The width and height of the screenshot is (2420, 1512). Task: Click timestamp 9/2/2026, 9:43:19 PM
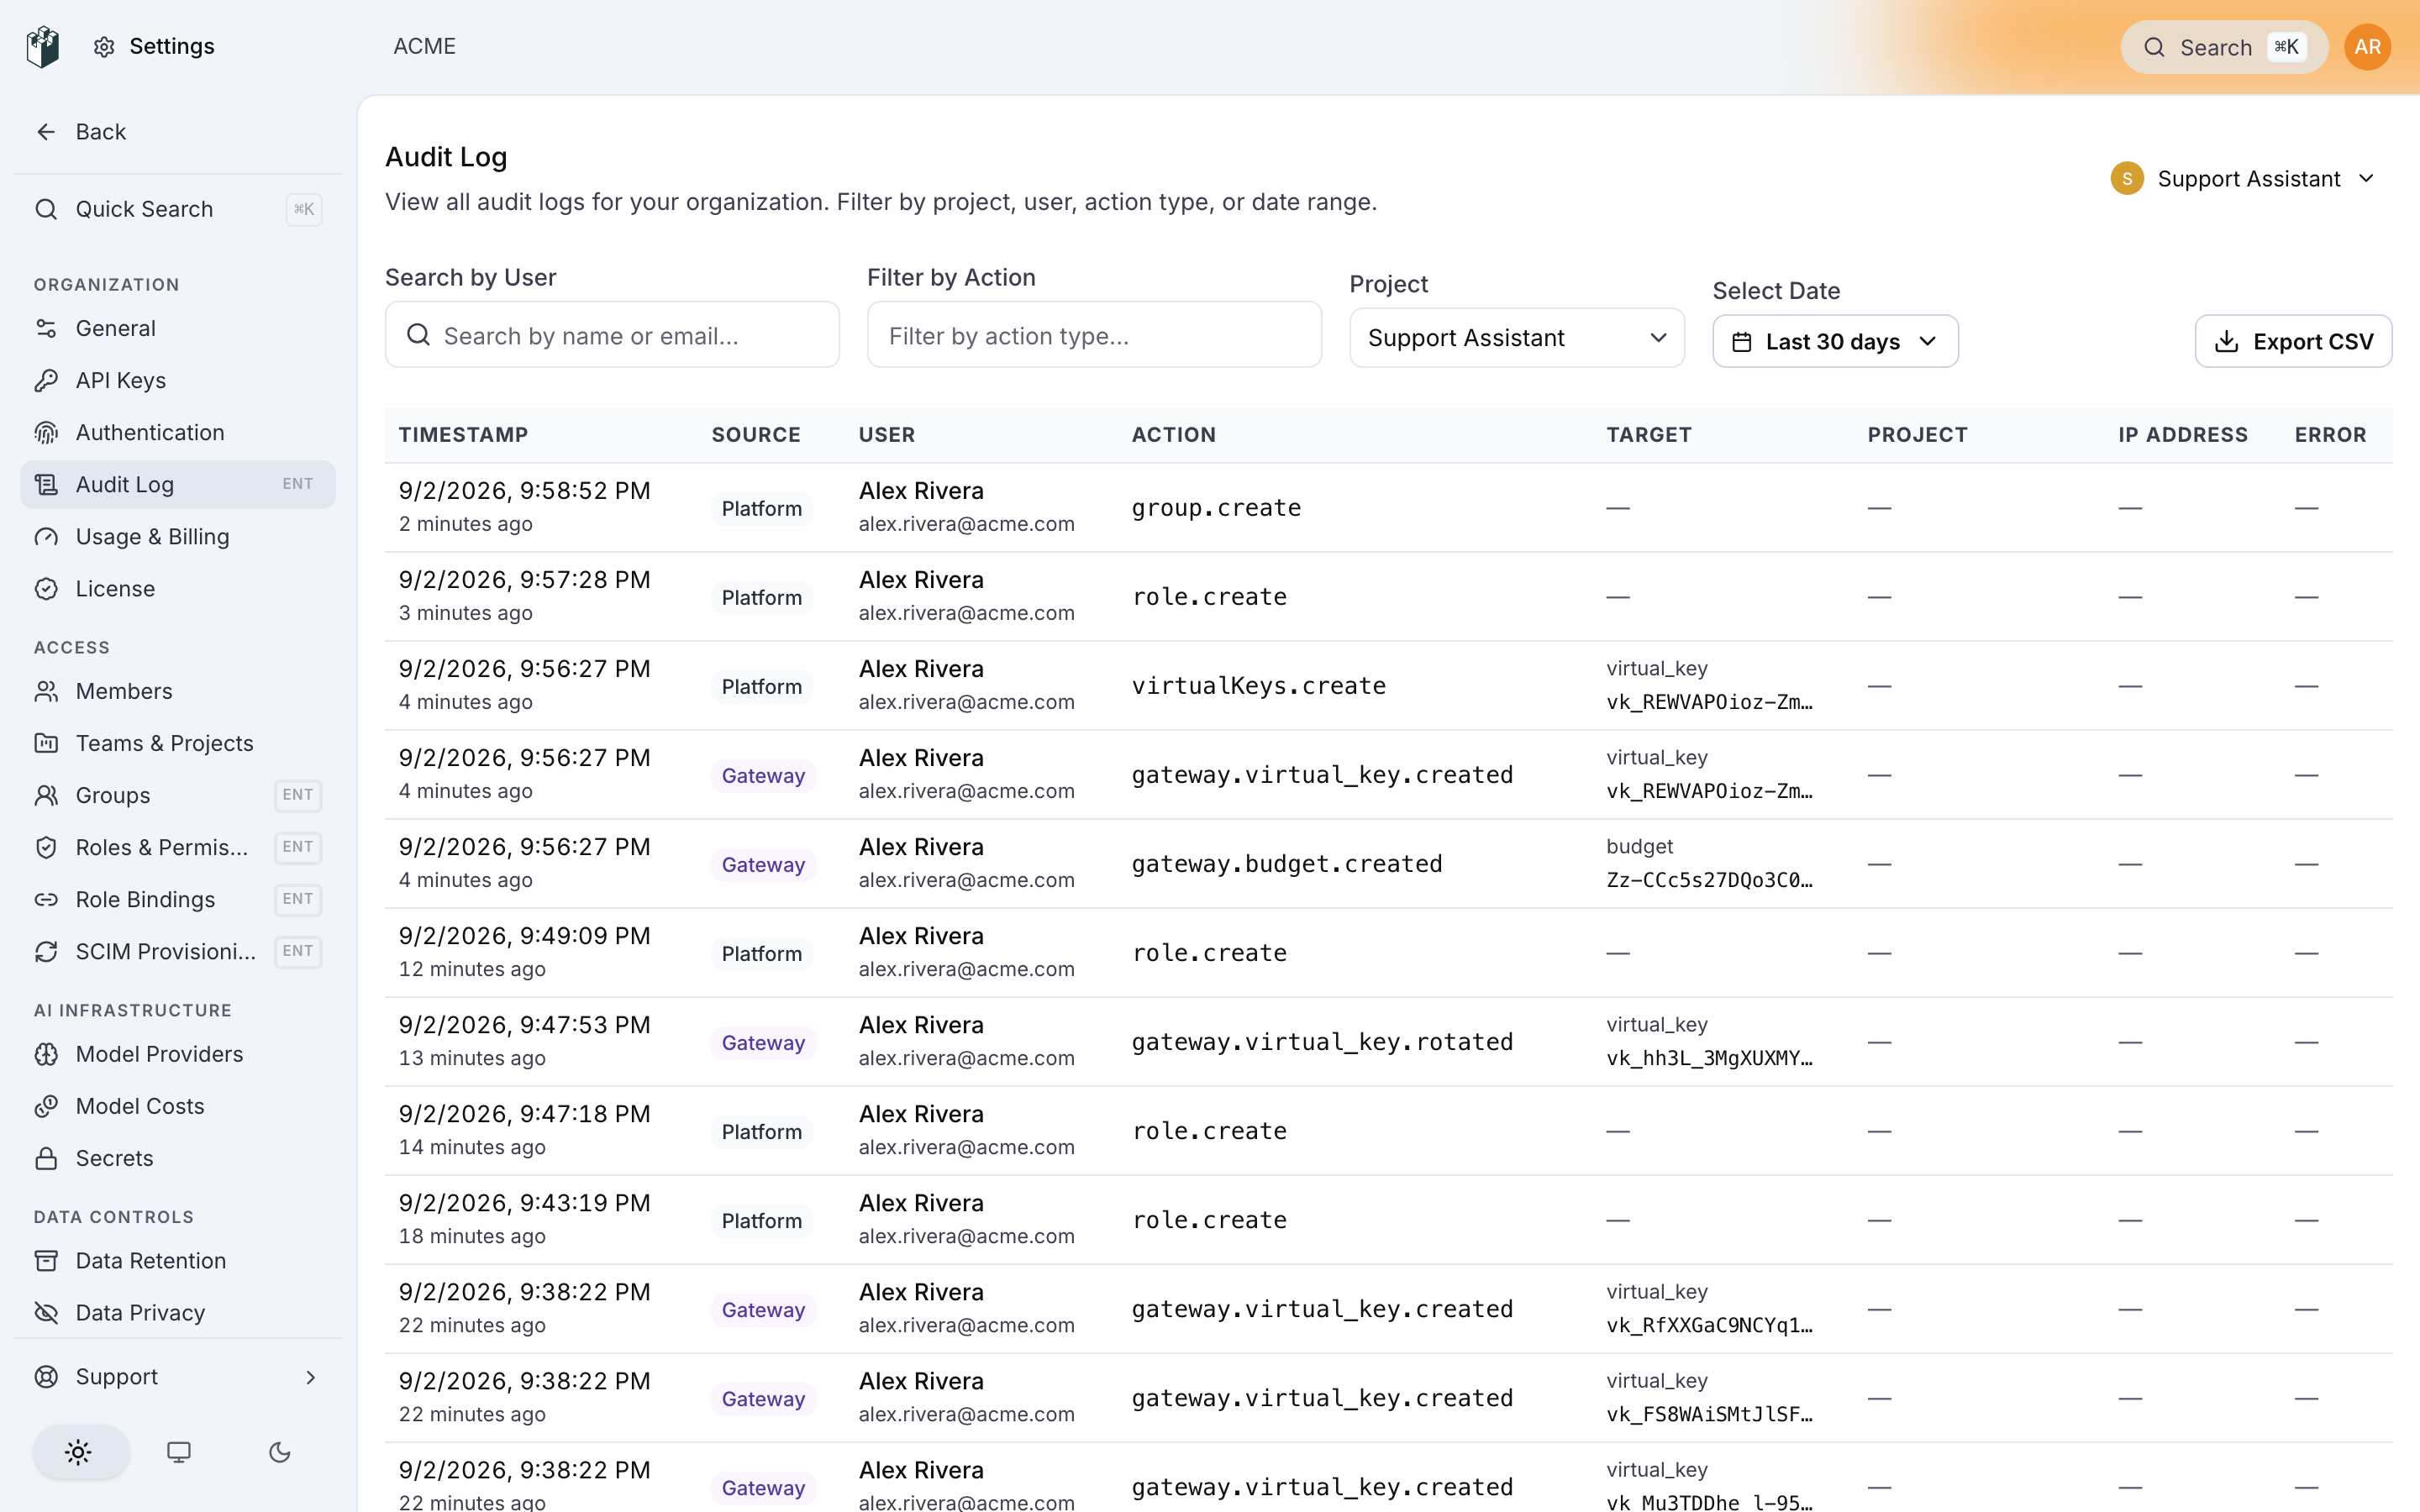pos(524,1203)
